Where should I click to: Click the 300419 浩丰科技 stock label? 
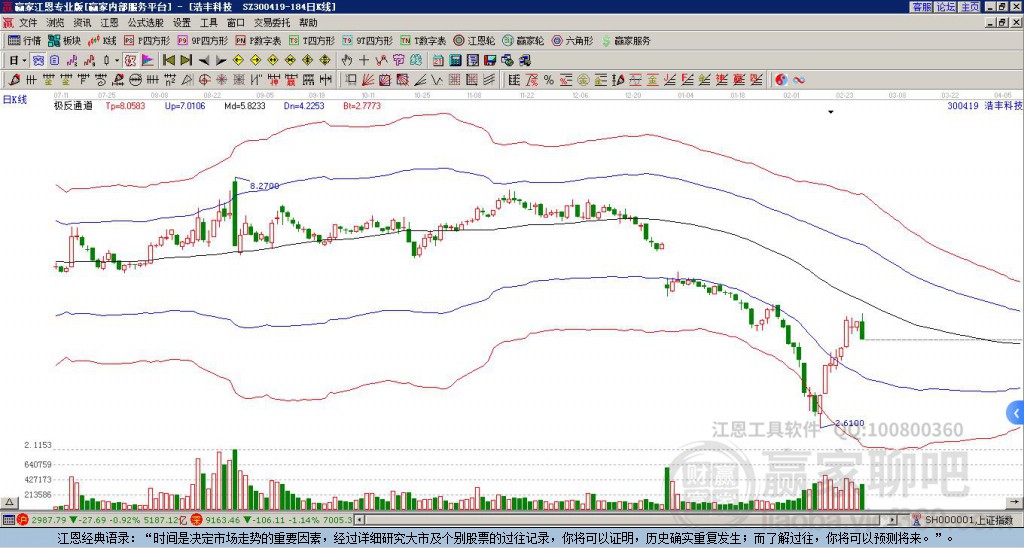pos(984,105)
